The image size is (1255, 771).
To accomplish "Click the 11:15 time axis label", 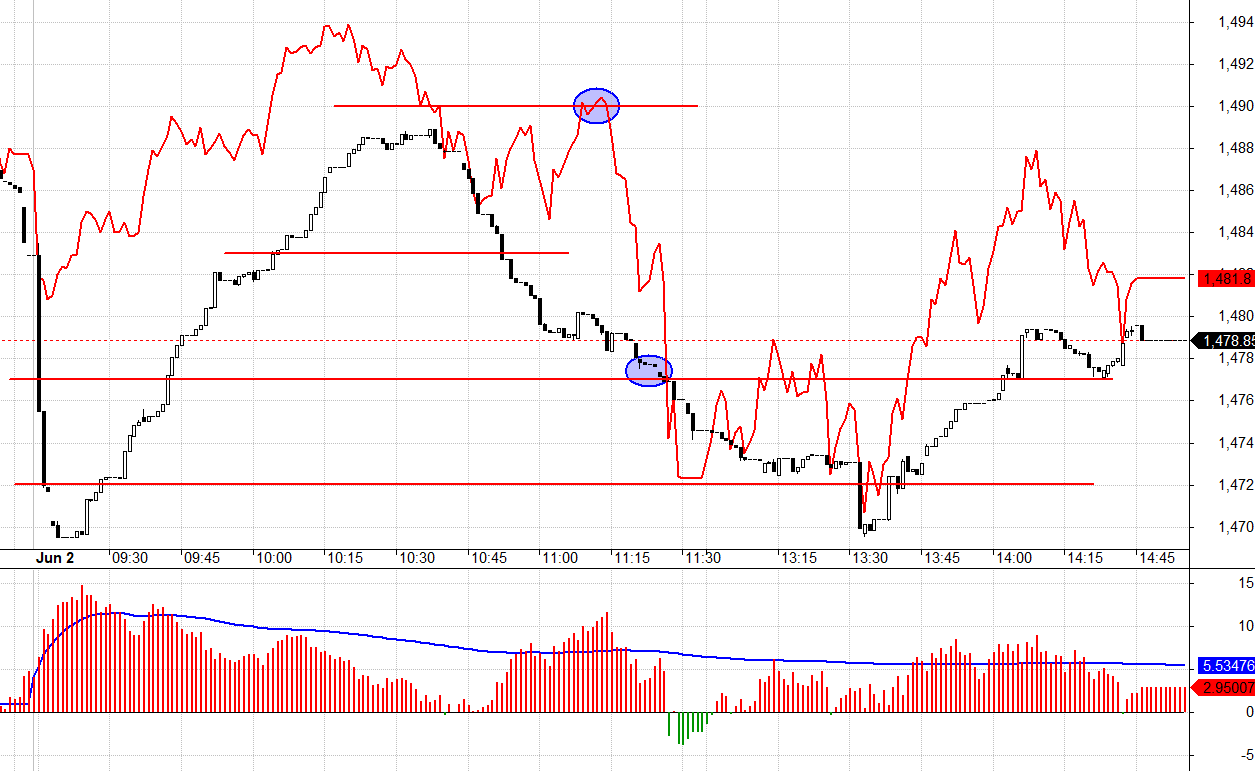I will click(x=633, y=558).
